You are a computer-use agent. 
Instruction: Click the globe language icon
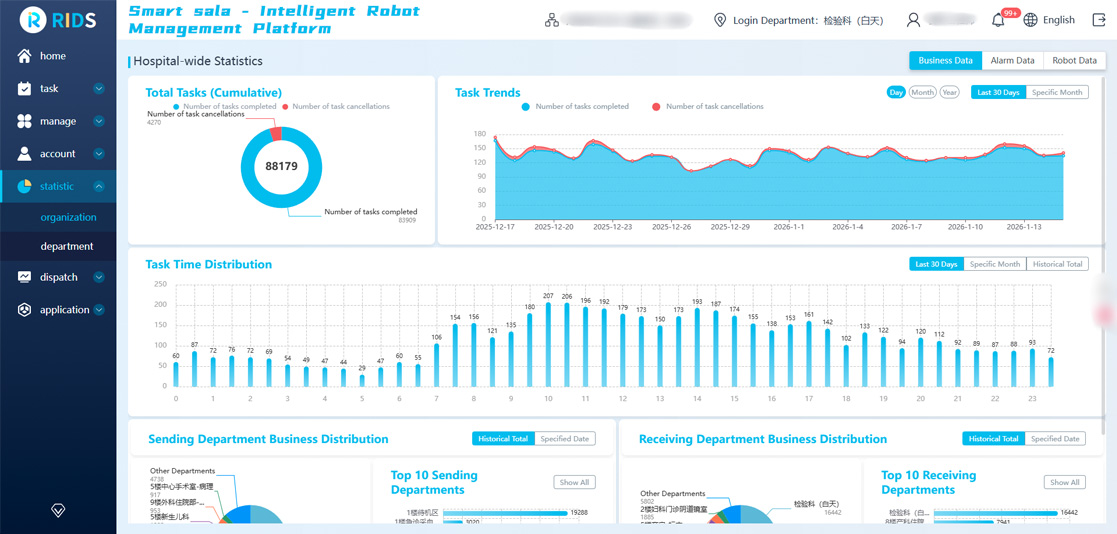tap(1030, 20)
